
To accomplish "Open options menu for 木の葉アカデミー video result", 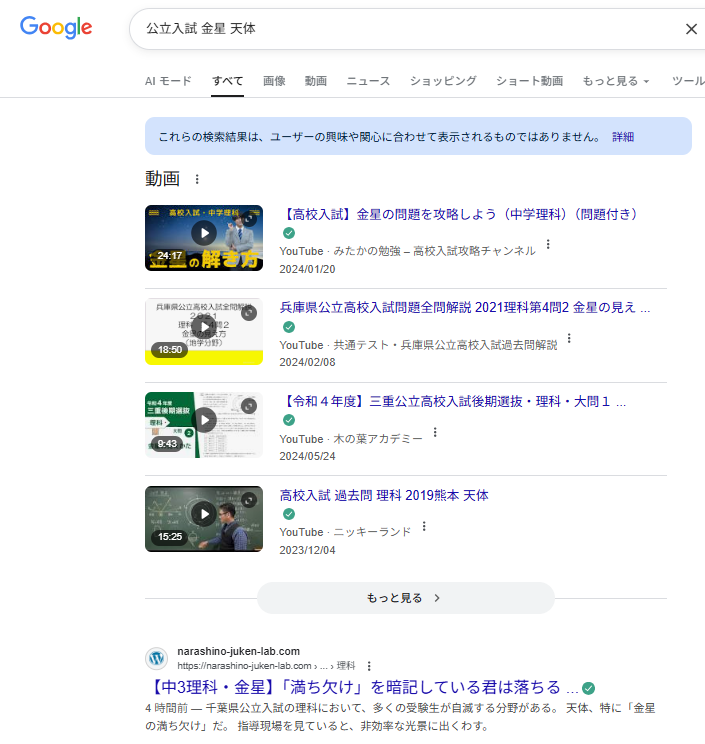I will 435,432.
